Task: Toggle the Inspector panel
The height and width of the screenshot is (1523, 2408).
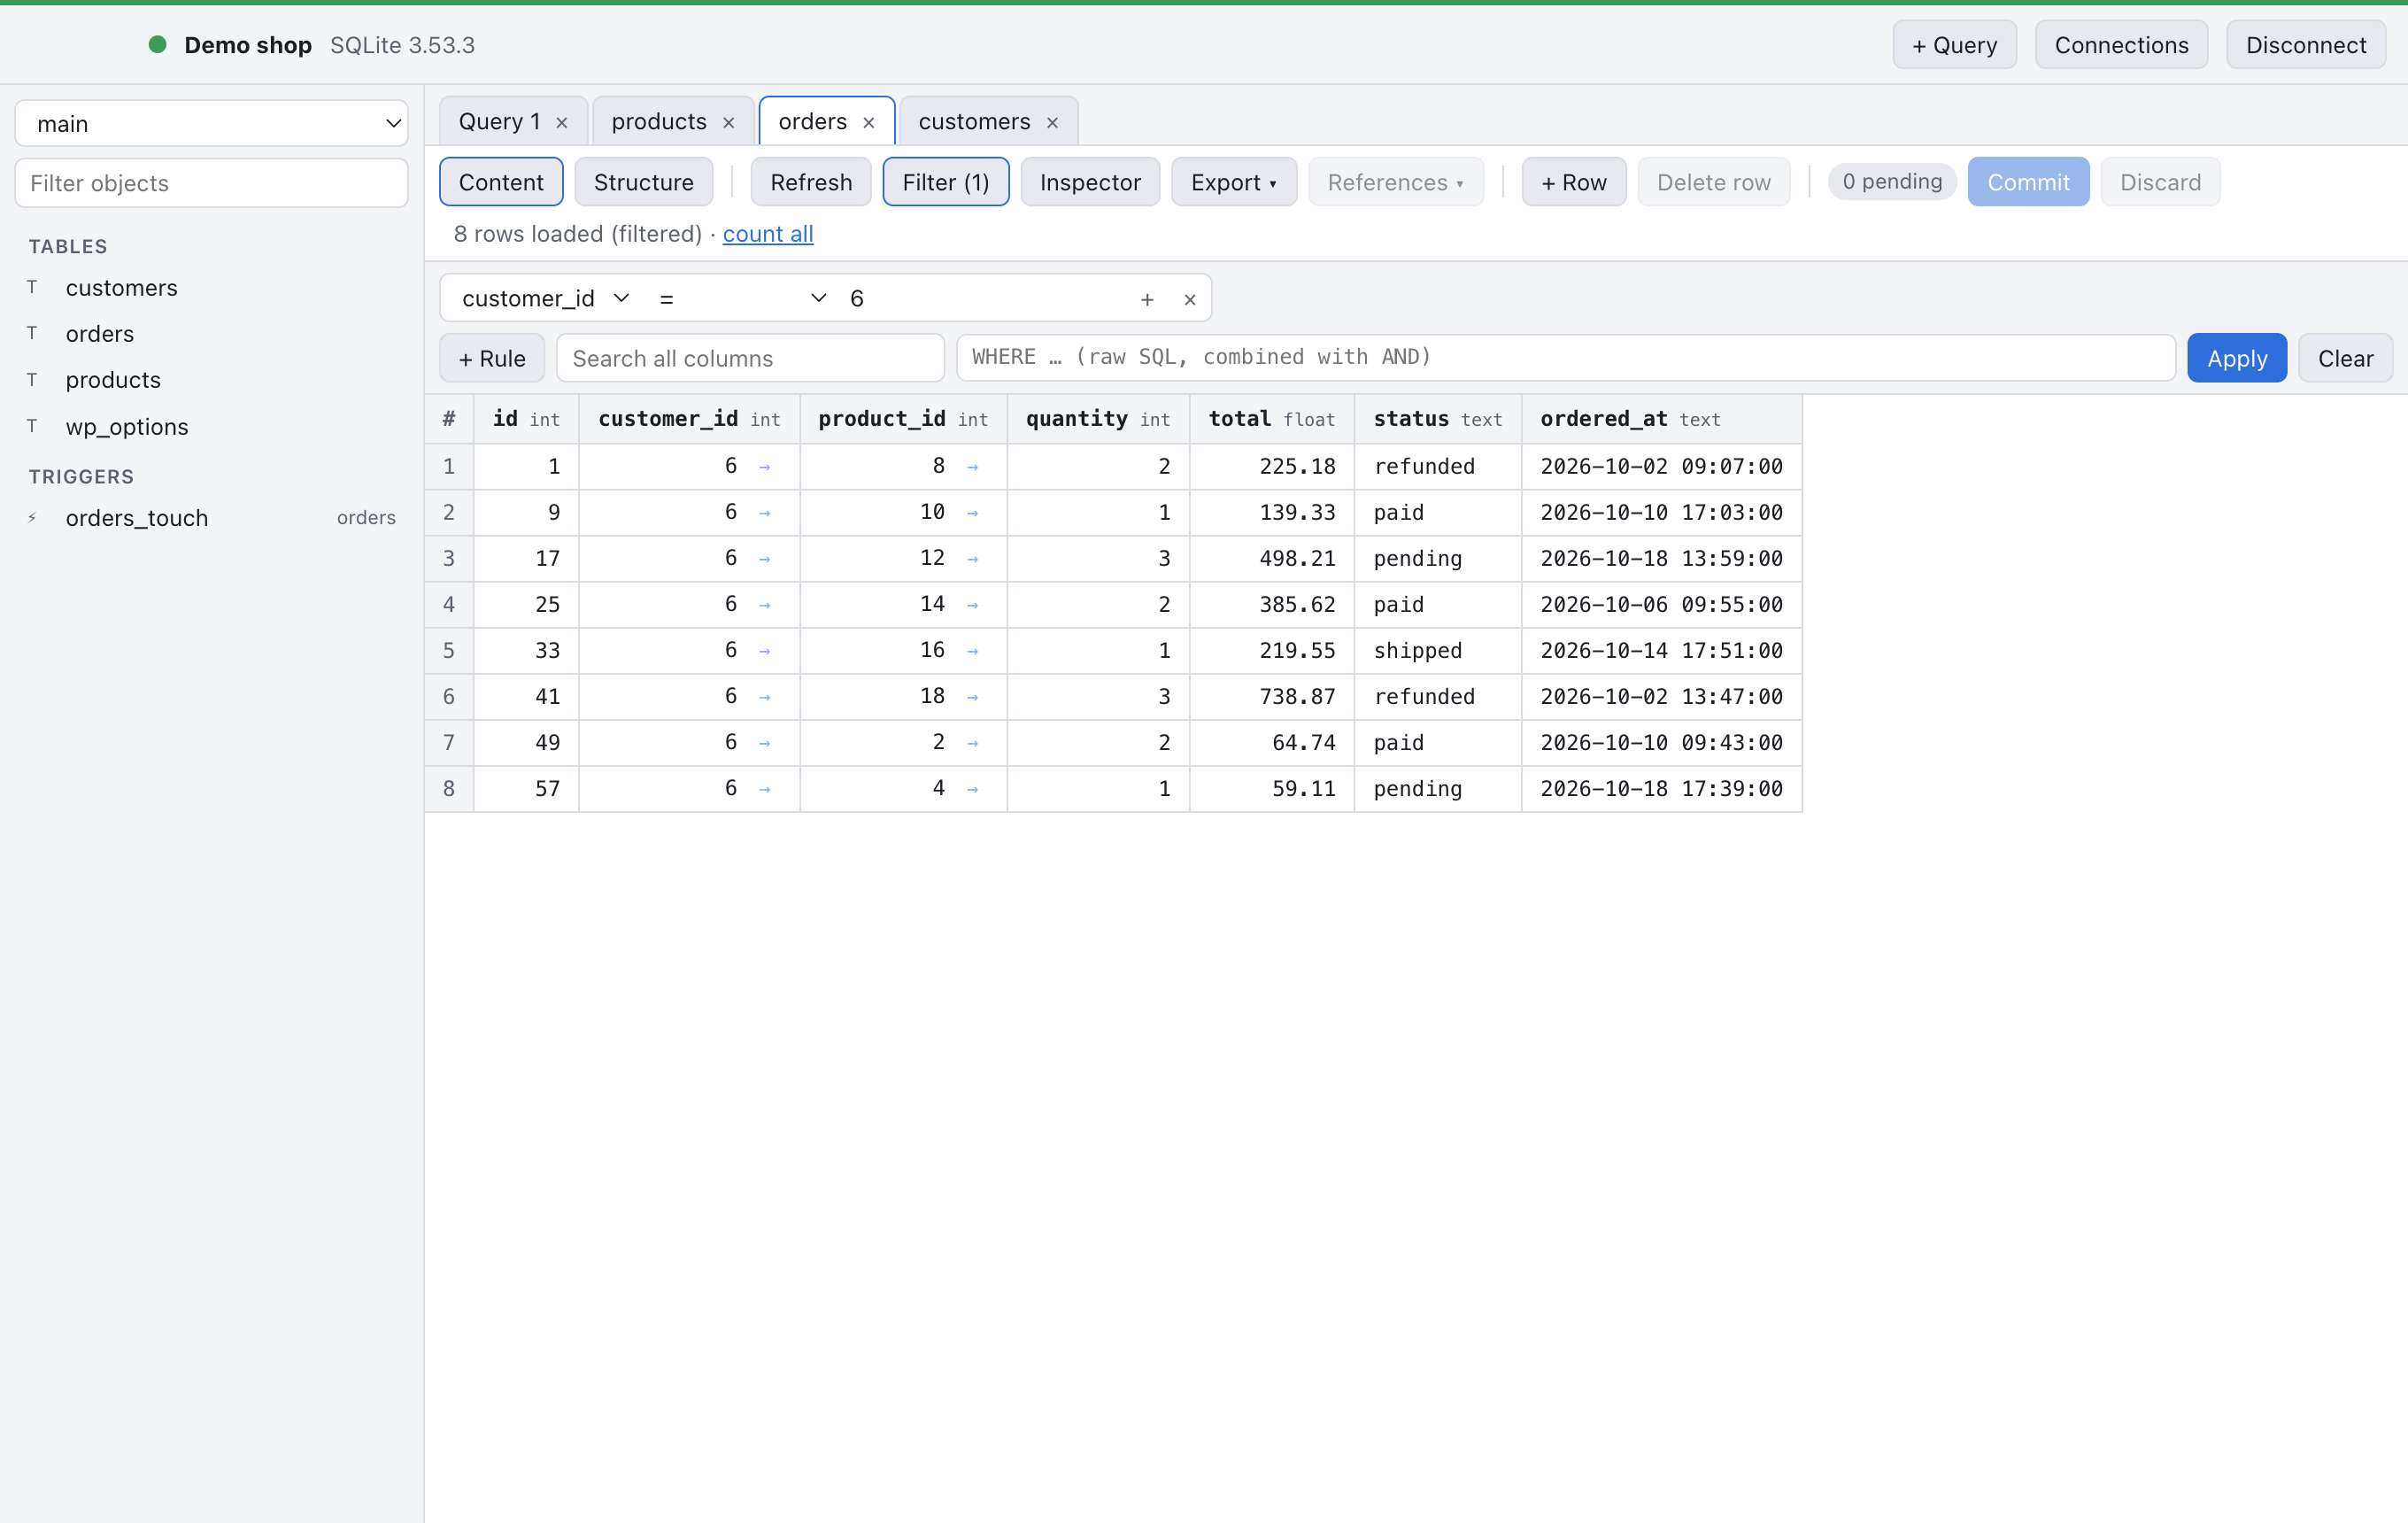Action: pos(1090,182)
